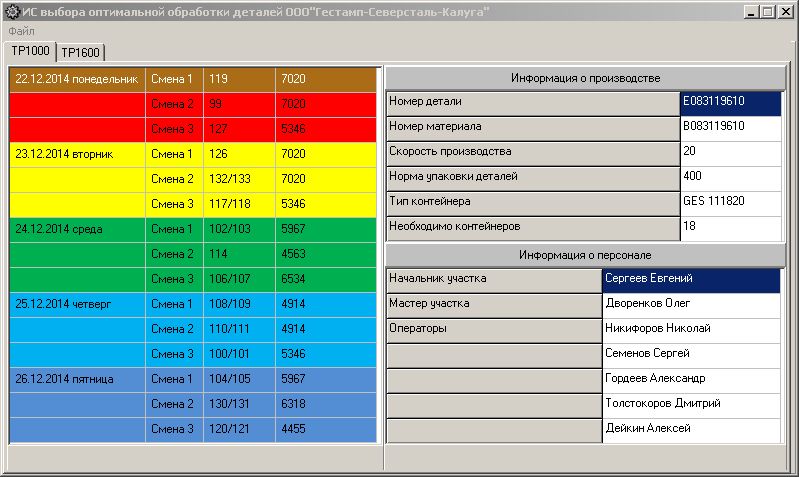799x477 pixels.
Task: Select cell 132/133
Action: (239, 179)
